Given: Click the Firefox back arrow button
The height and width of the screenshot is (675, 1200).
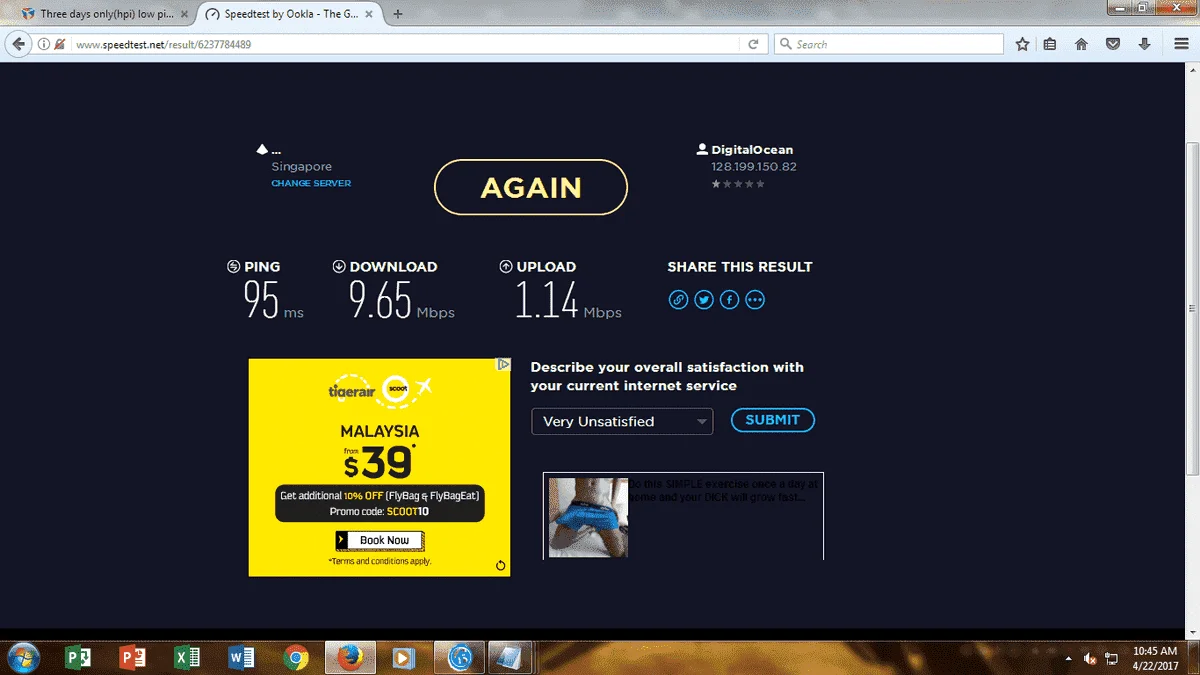Looking at the screenshot, I should [x=18, y=44].
